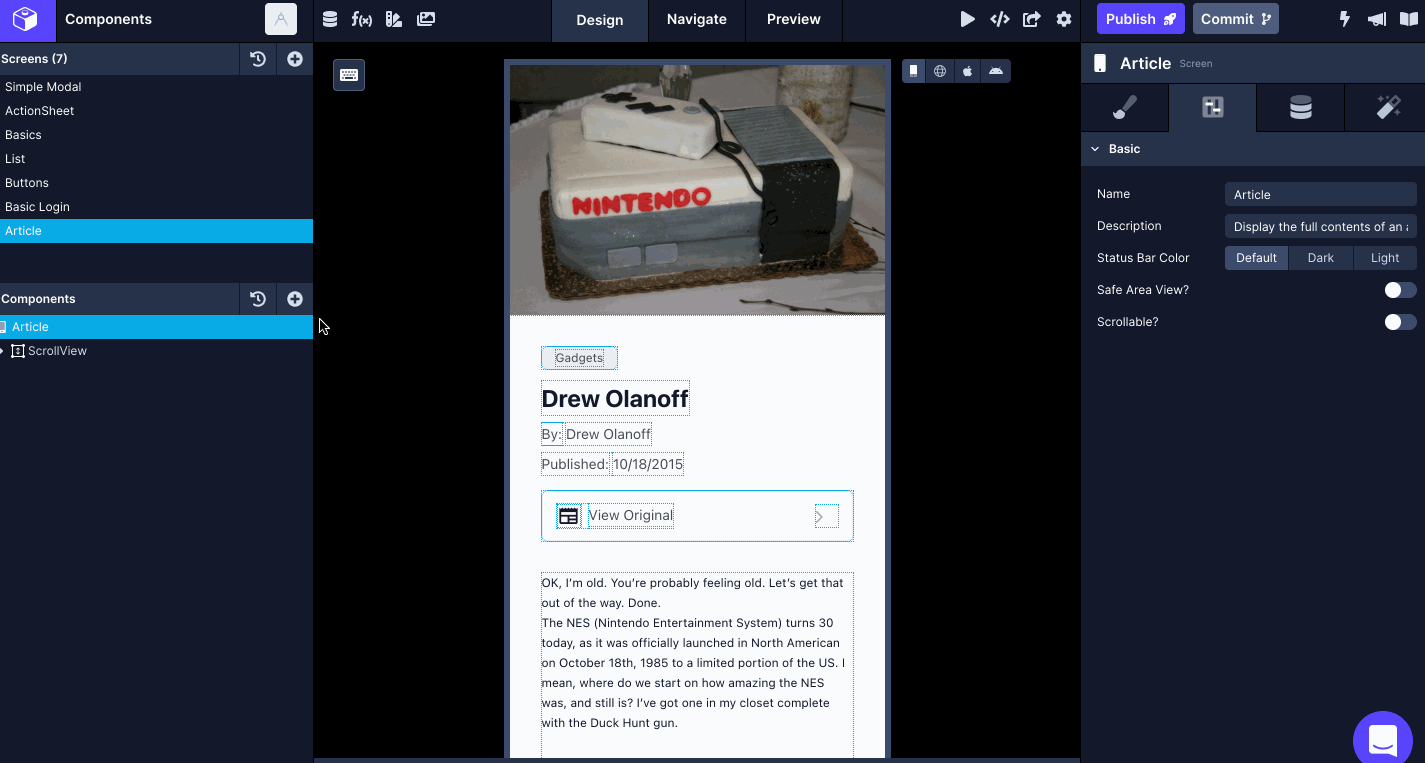The height and width of the screenshot is (763, 1425).
Task: Edit the Description field
Action: 1320,226
